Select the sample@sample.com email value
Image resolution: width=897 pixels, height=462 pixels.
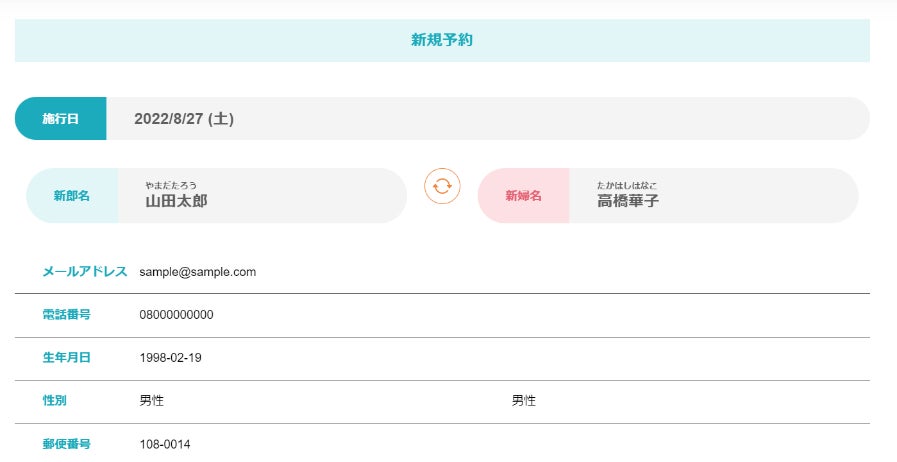[198, 272]
